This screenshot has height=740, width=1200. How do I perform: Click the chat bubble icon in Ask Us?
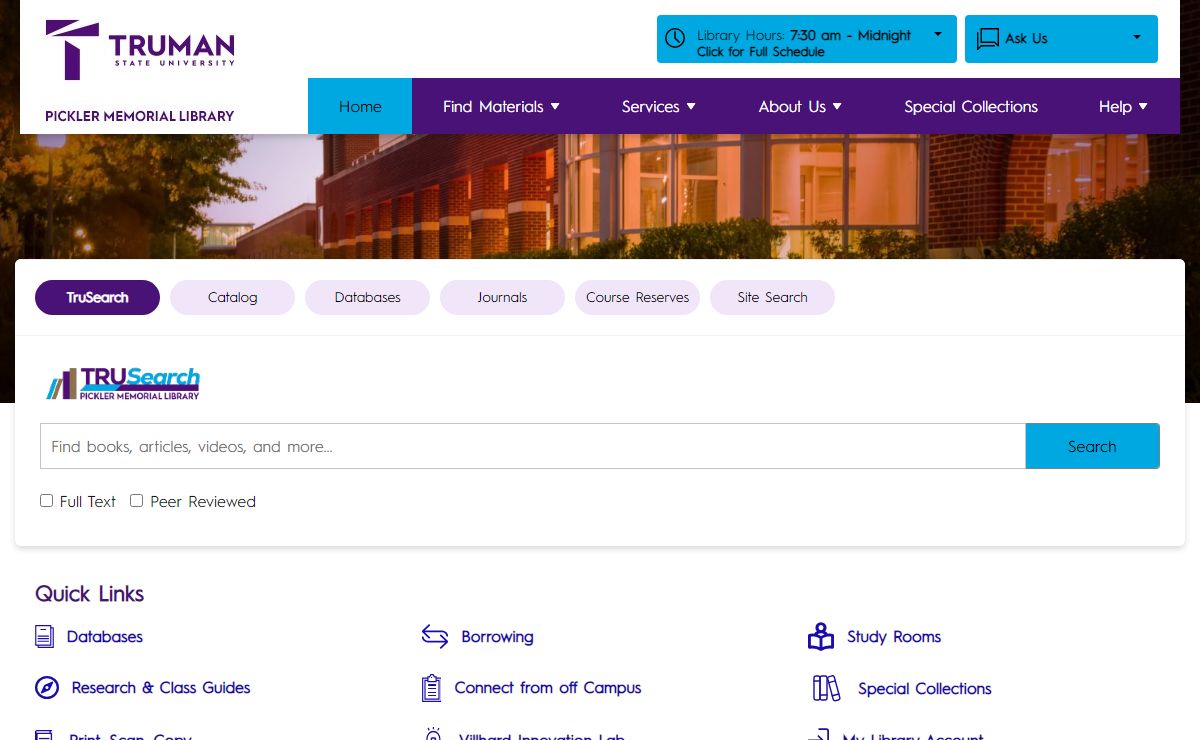[x=987, y=38]
